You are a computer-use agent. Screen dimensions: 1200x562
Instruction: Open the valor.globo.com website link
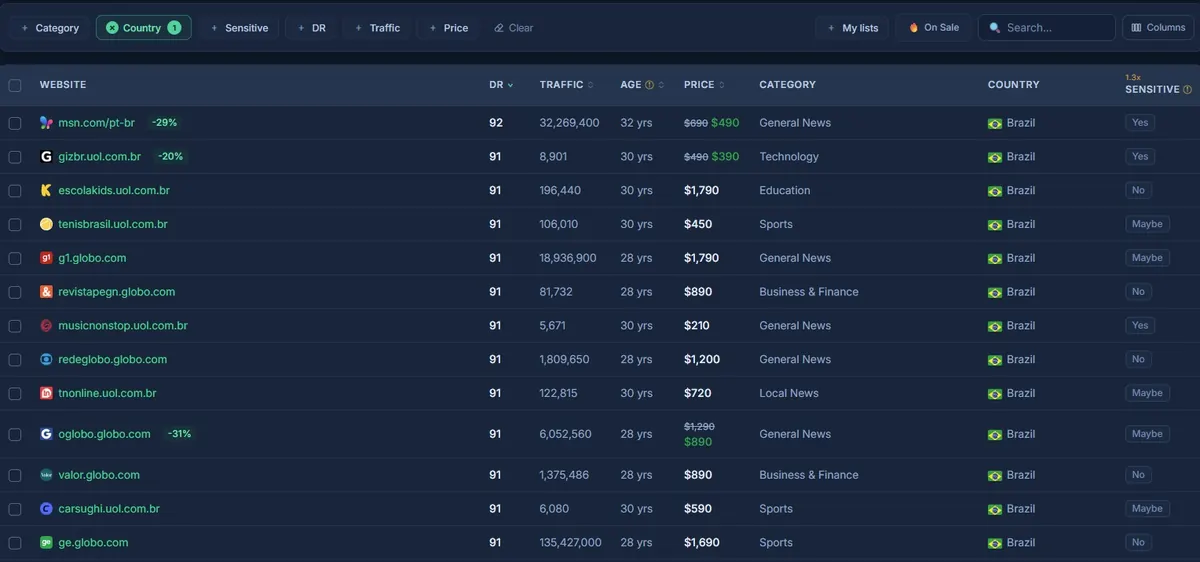99,475
